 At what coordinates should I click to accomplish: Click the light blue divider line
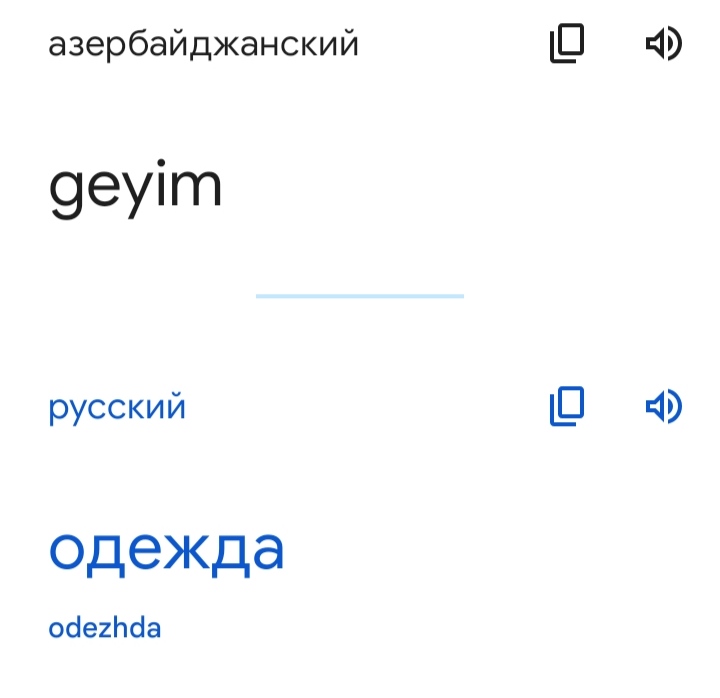(x=360, y=296)
